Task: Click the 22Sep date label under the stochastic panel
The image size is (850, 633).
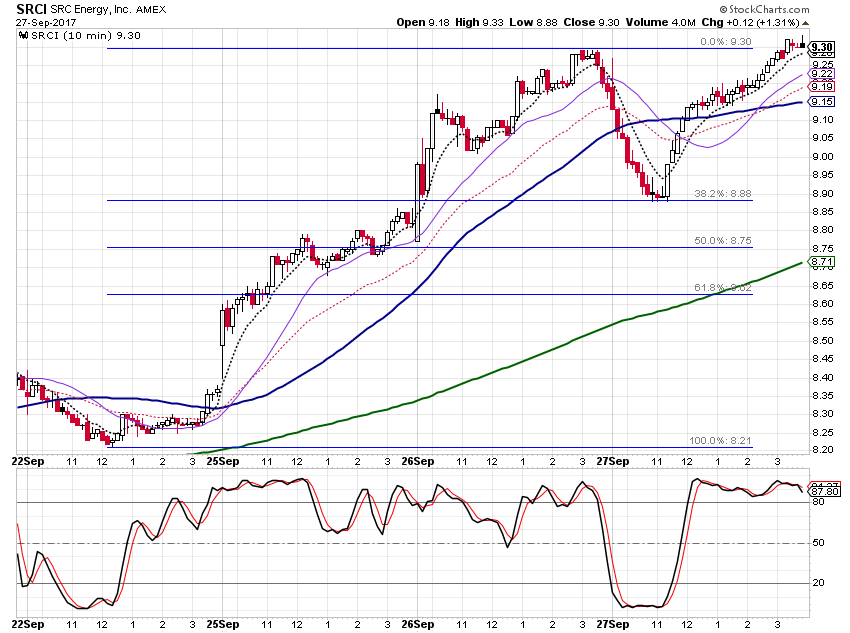Action: point(28,624)
